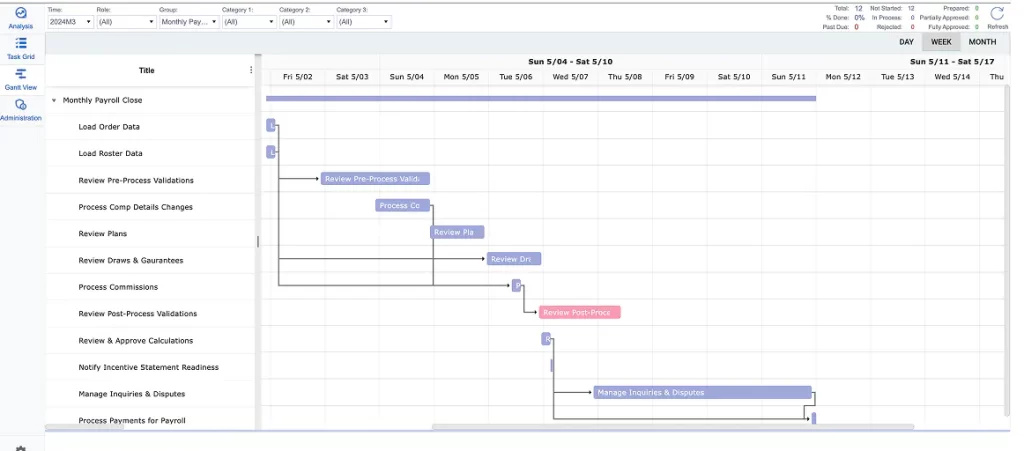The width and height of the screenshot is (1024, 451).
Task: Open the Category 1 filter dropdown
Action: 247,21
